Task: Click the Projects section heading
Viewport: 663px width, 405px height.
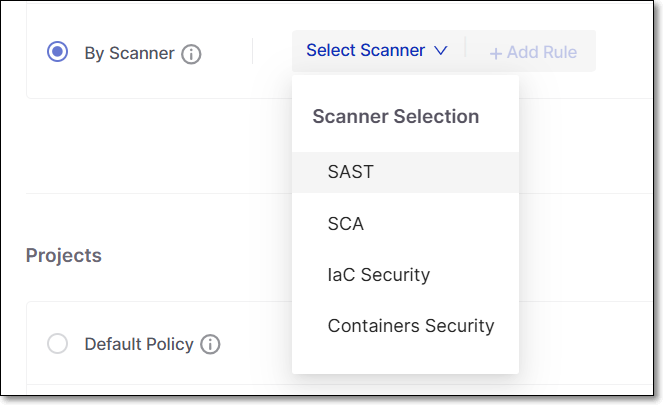Action: coord(64,255)
